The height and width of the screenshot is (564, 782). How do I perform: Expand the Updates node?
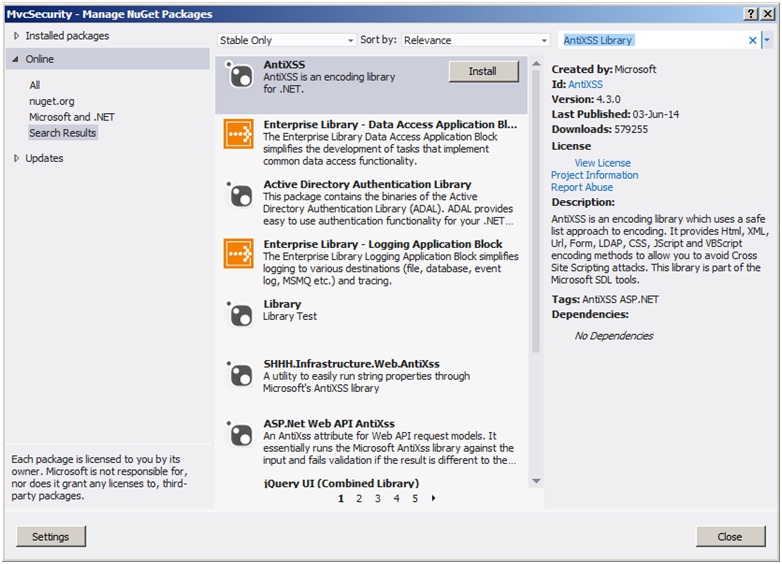pyautogui.click(x=16, y=158)
